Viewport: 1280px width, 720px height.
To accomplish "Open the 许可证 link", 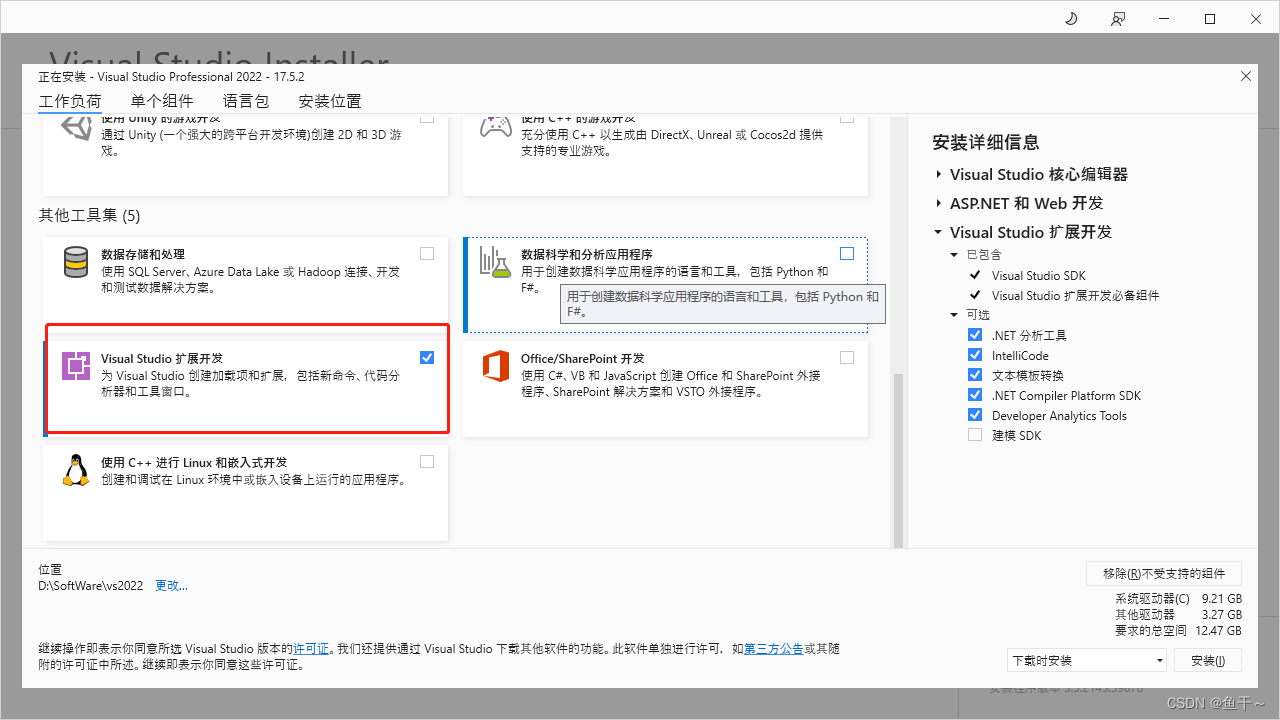I will pos(310,649).
